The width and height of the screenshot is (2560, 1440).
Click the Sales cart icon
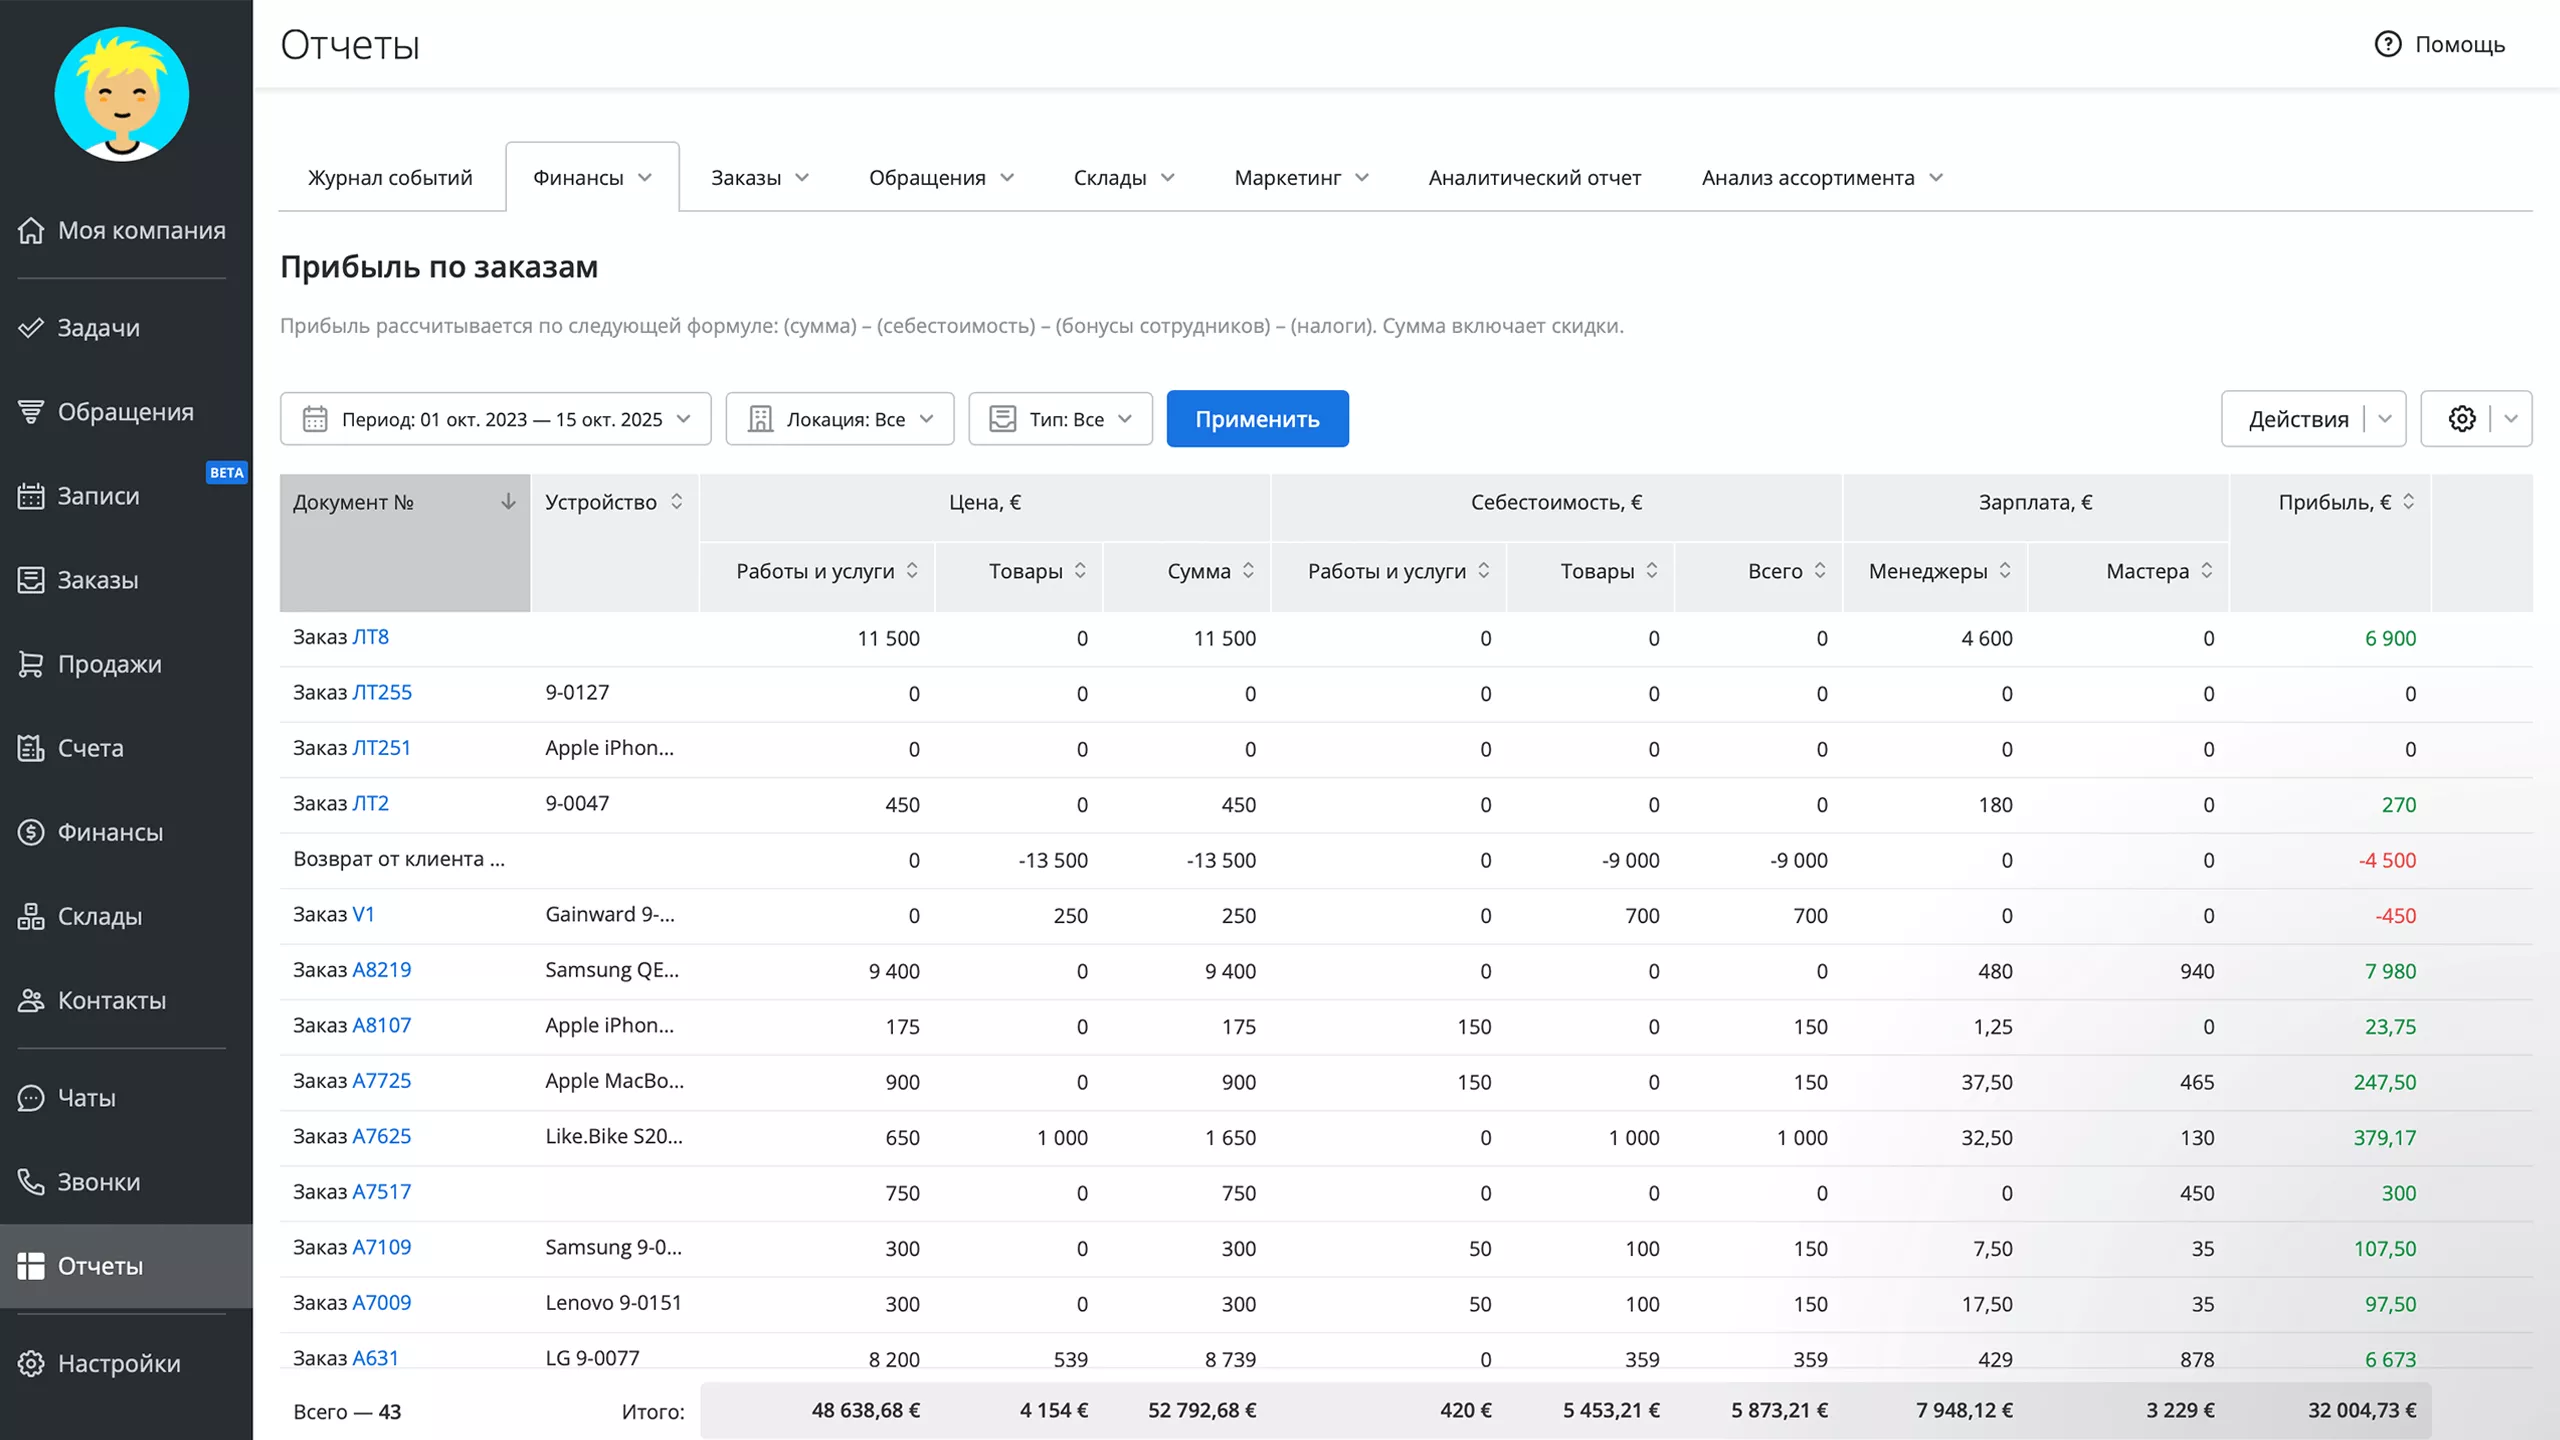pos(31,664)
